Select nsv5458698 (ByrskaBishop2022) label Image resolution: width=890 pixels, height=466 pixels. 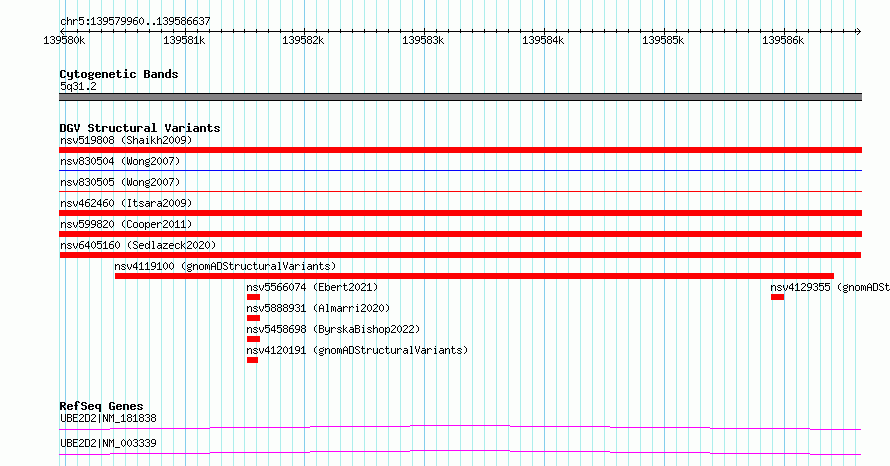[333, 329]
